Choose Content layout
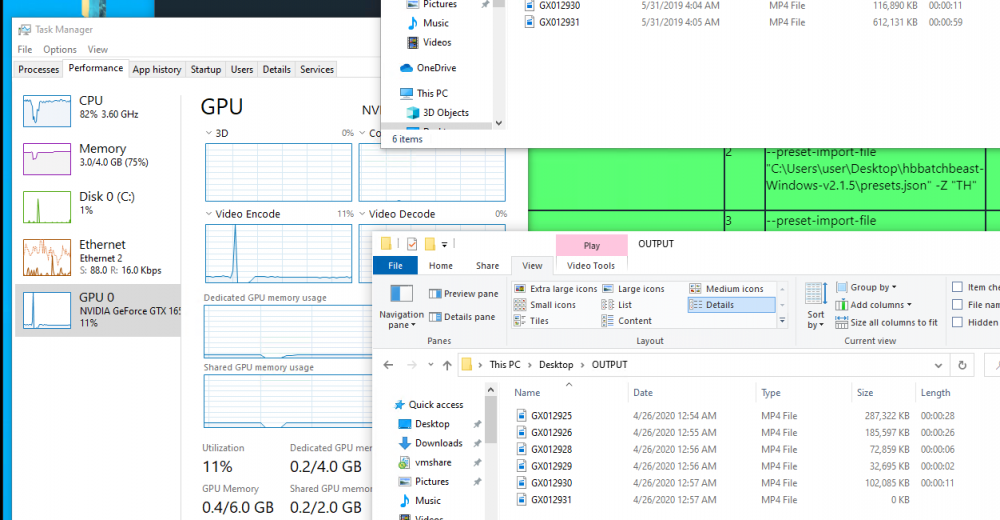Screen dimensions: 1000x520 click(627, 321)
